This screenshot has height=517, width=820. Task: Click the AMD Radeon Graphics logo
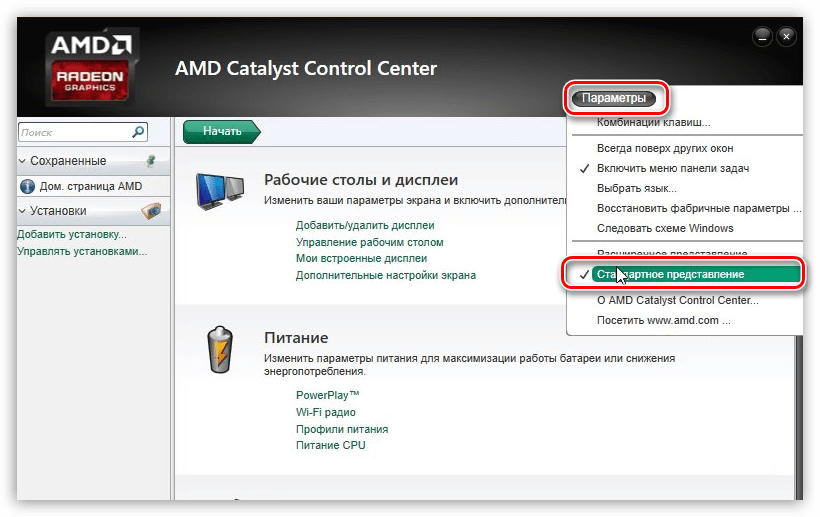(91, 66)
